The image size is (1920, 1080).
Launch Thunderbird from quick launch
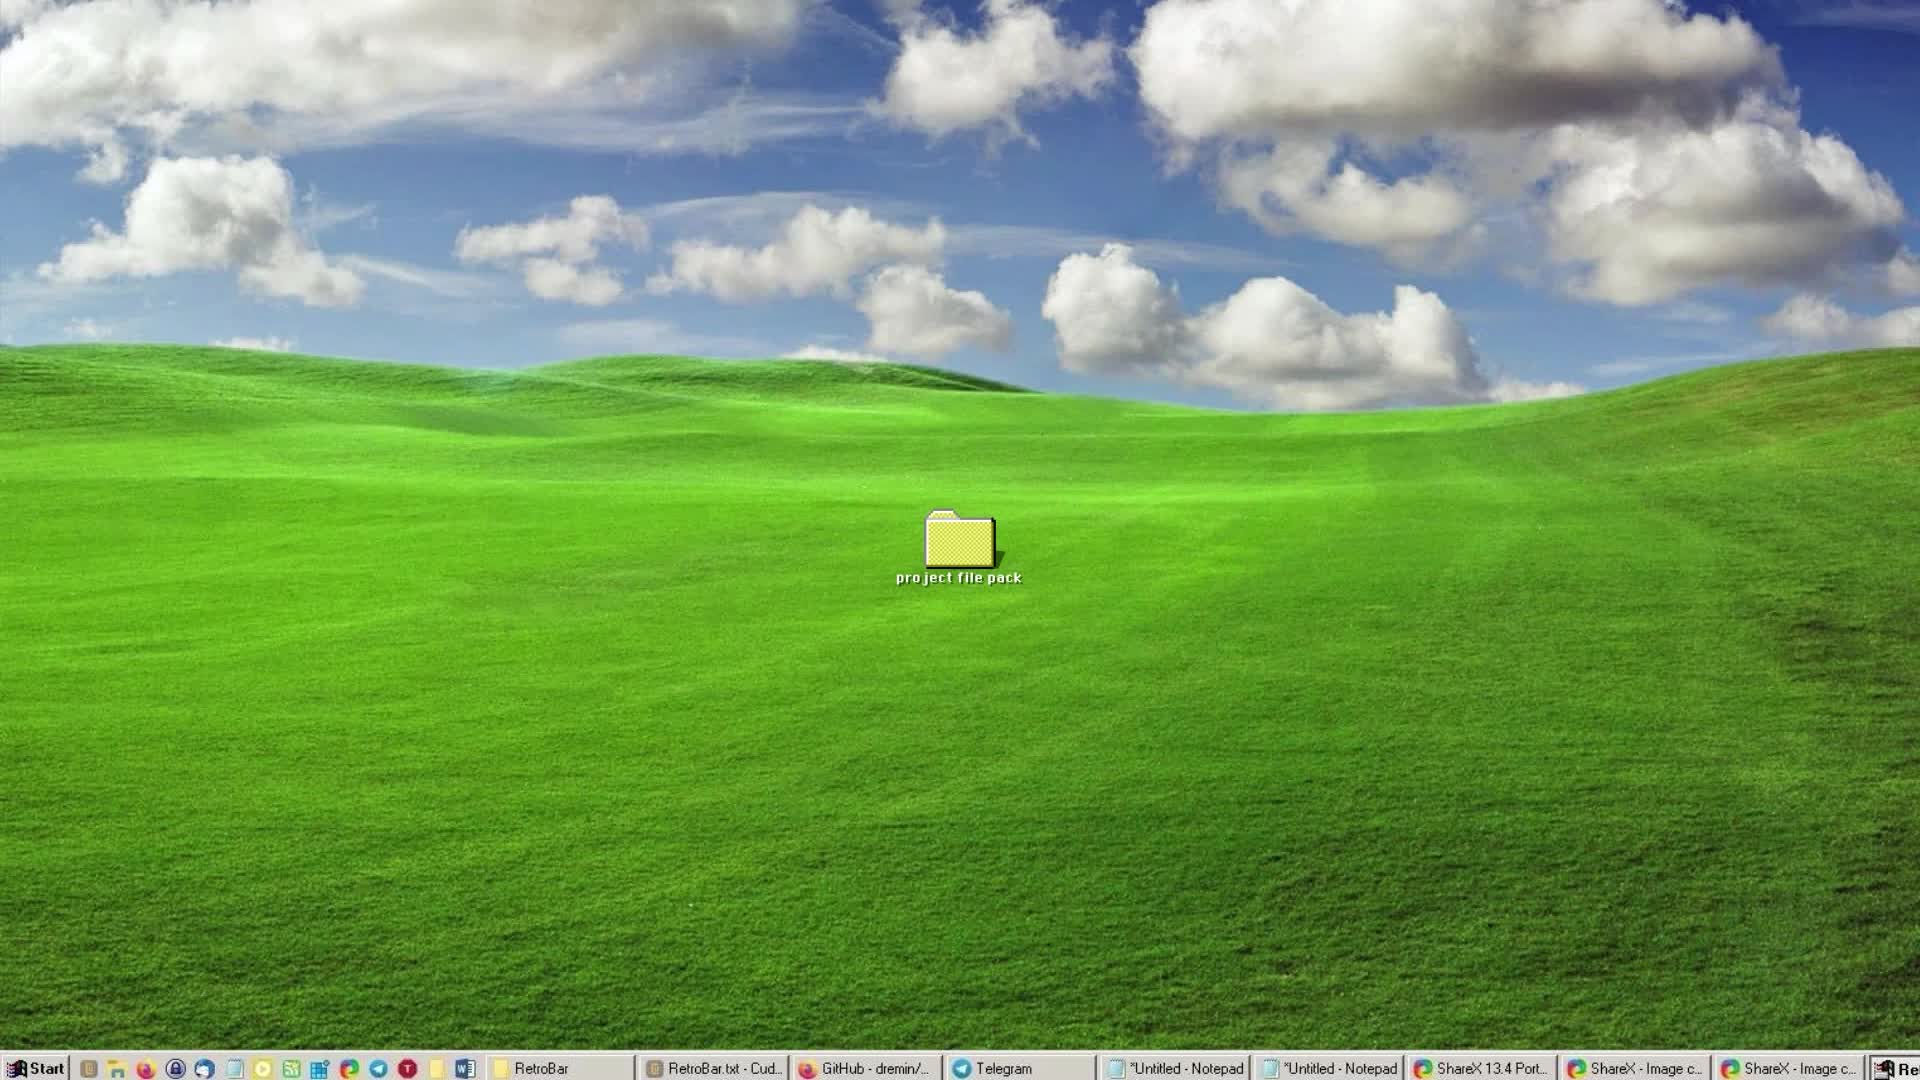pos(204,1069)
